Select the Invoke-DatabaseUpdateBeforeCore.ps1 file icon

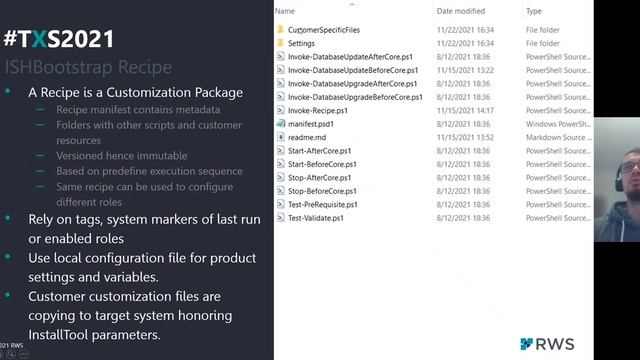coord(280,70)
